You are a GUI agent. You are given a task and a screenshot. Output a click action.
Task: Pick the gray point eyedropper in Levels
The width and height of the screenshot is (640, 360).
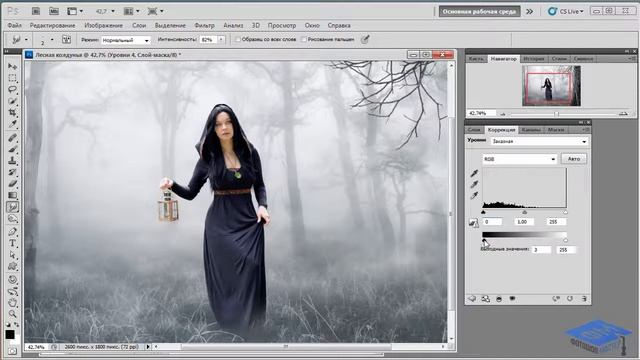(x=474, y=184)
